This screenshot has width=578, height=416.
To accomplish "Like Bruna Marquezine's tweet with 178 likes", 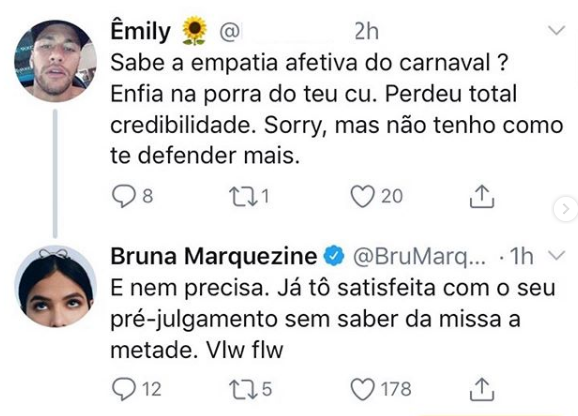I will click(x=362, y=389).
